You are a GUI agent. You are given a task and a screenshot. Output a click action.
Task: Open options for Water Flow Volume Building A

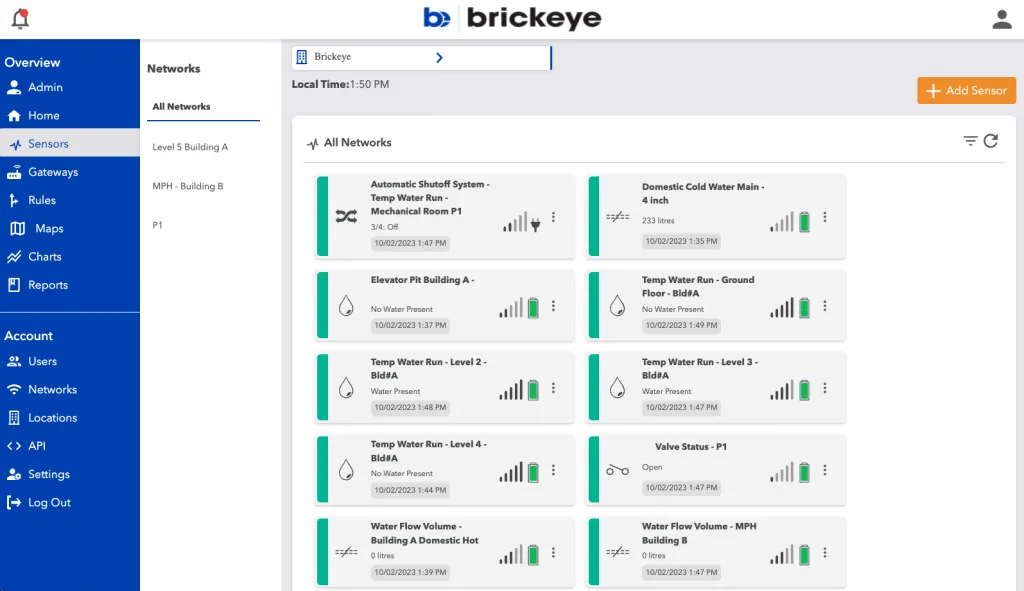(x=553, y=552)
